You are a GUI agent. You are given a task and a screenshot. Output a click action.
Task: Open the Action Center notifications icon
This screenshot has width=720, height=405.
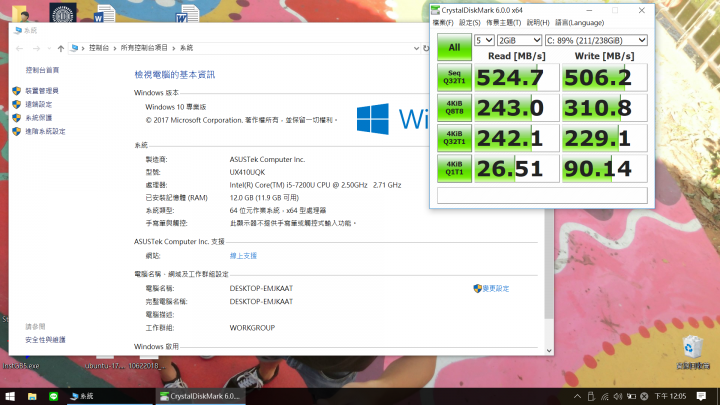(701, 396)
